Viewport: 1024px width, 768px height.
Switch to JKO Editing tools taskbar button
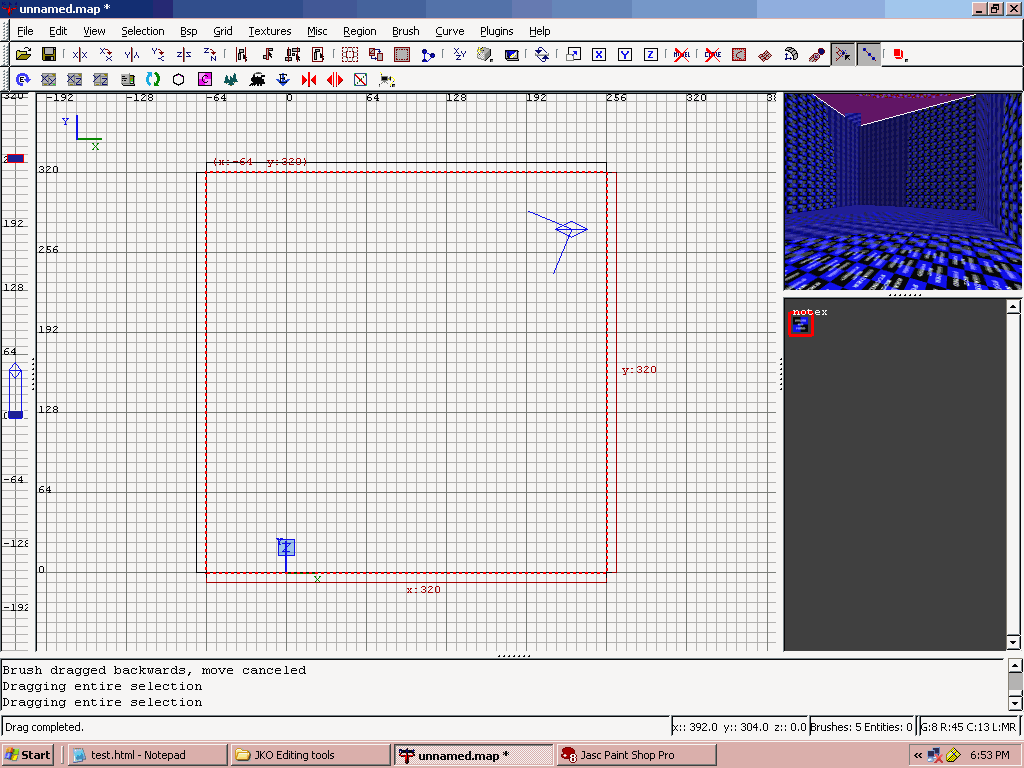coord(311,755)
